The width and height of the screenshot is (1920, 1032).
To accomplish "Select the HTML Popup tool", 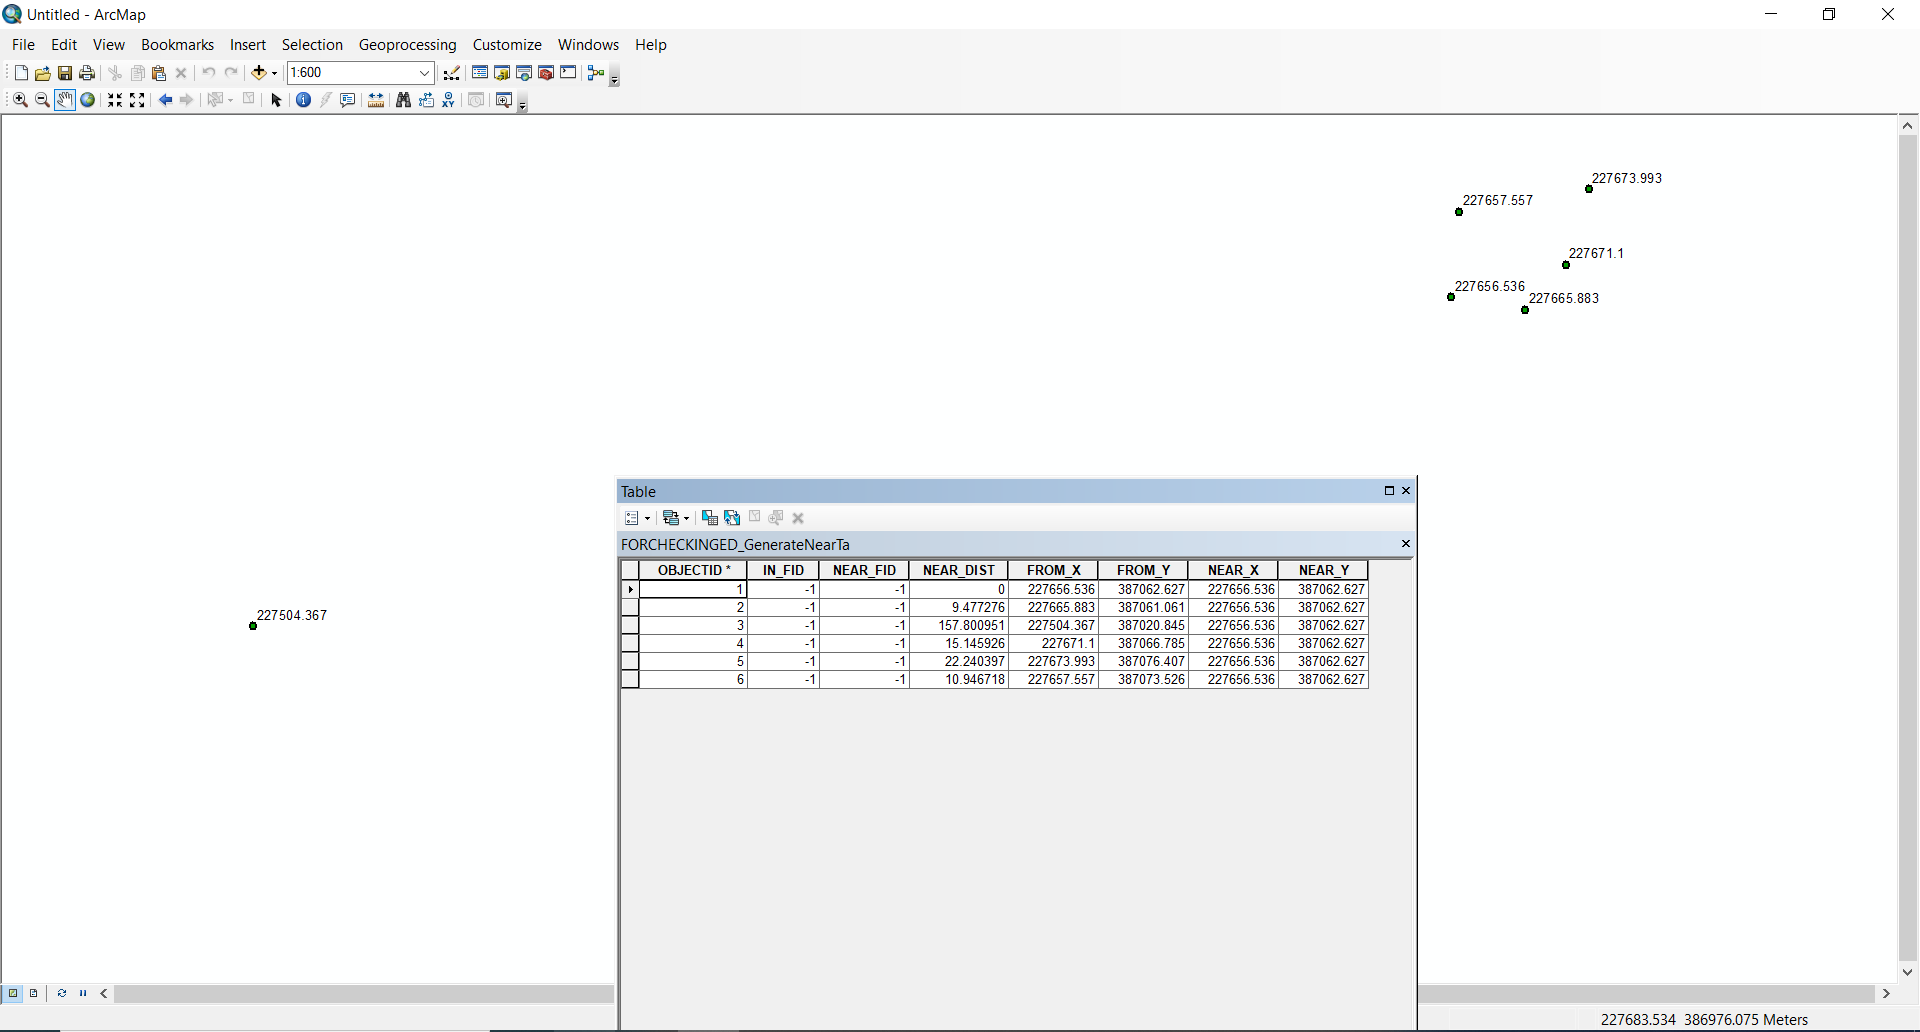I will point(348,100).
